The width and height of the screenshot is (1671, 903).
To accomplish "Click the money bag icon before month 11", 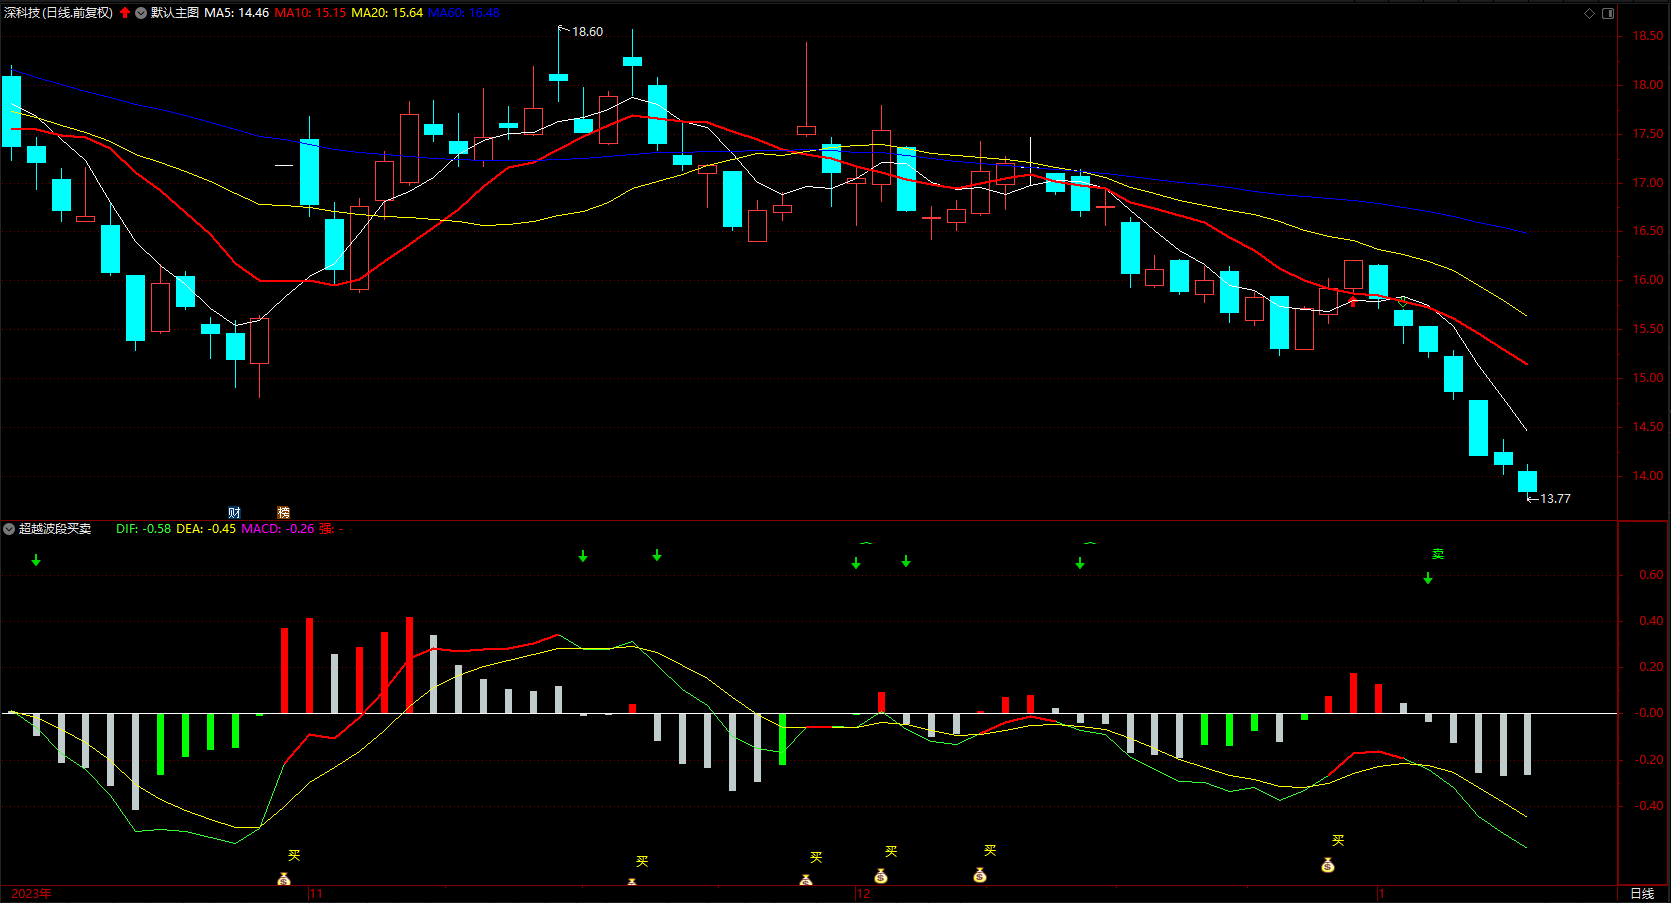I will coord(284,879).
